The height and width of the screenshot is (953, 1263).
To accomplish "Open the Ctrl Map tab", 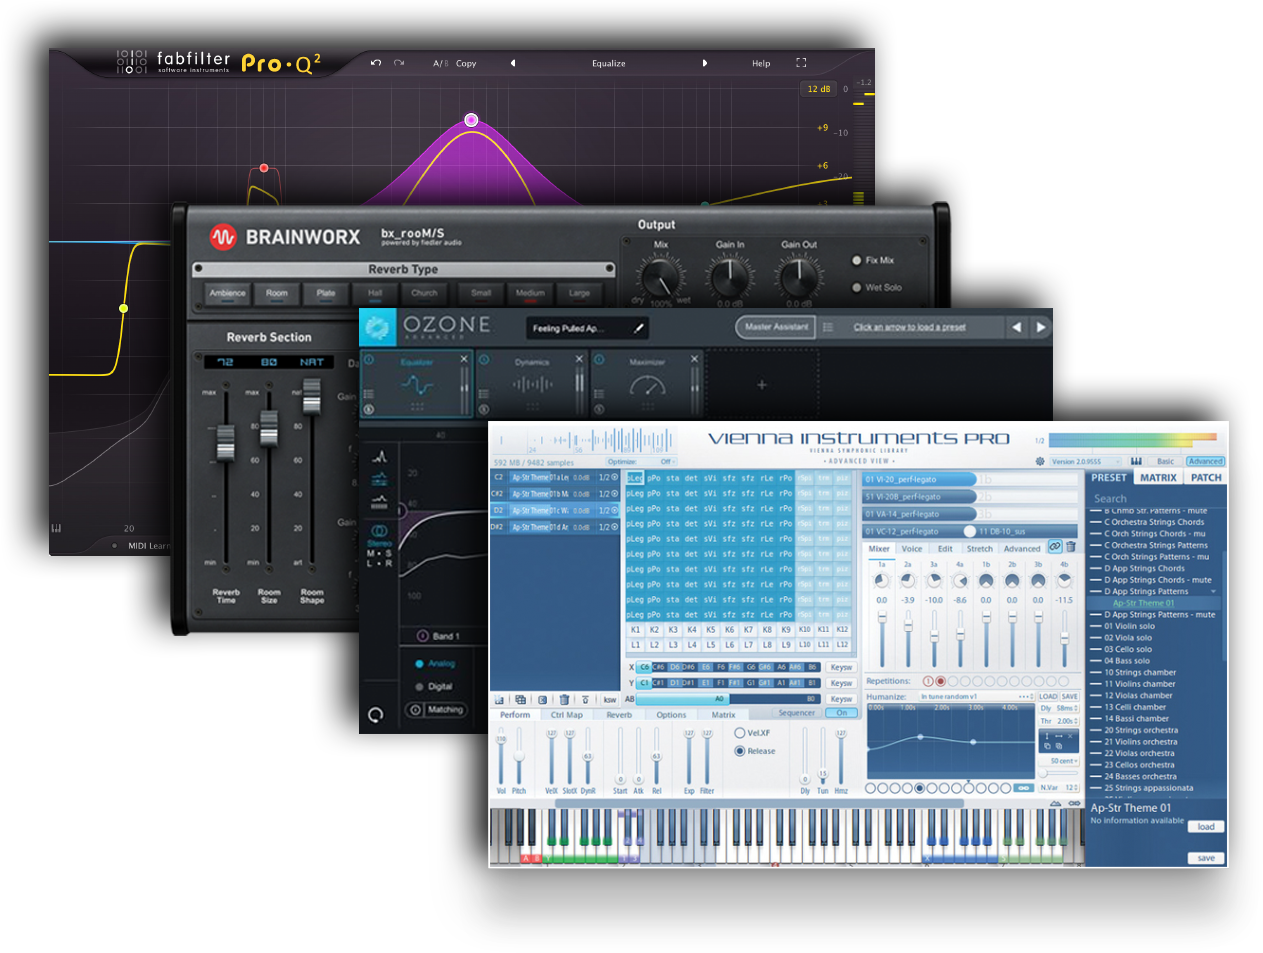I will (x=567, y=715).
